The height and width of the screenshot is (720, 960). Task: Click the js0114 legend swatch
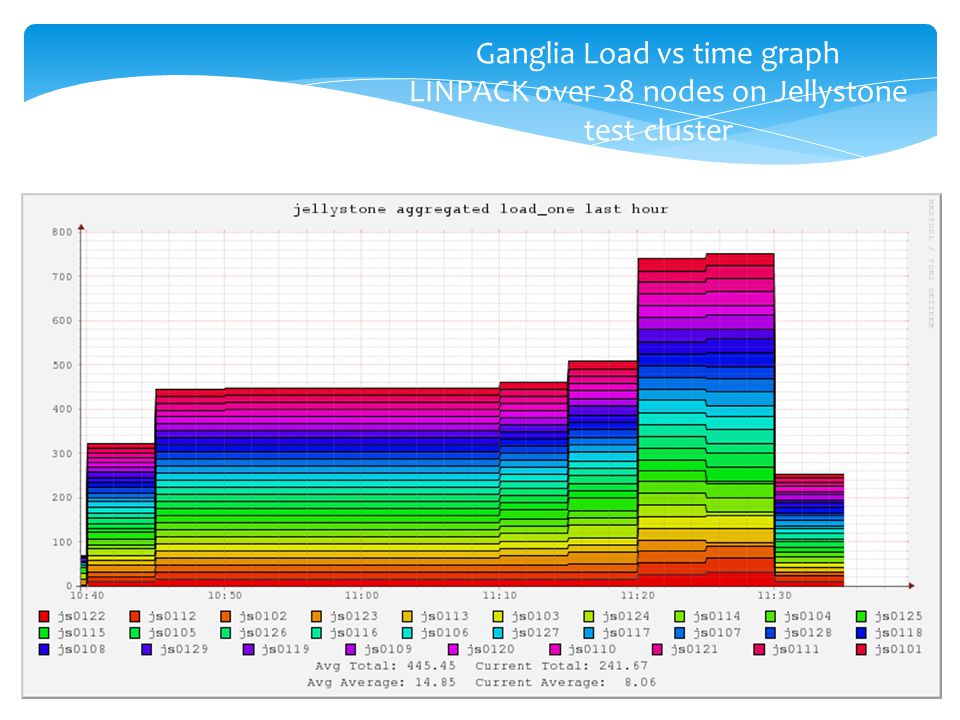680,616
